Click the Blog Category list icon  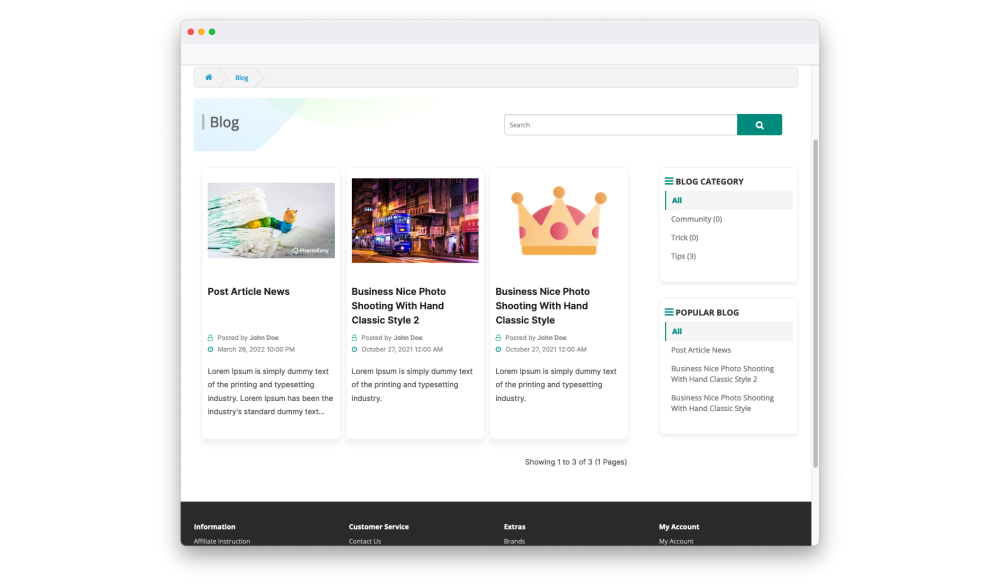coord(669,182)
